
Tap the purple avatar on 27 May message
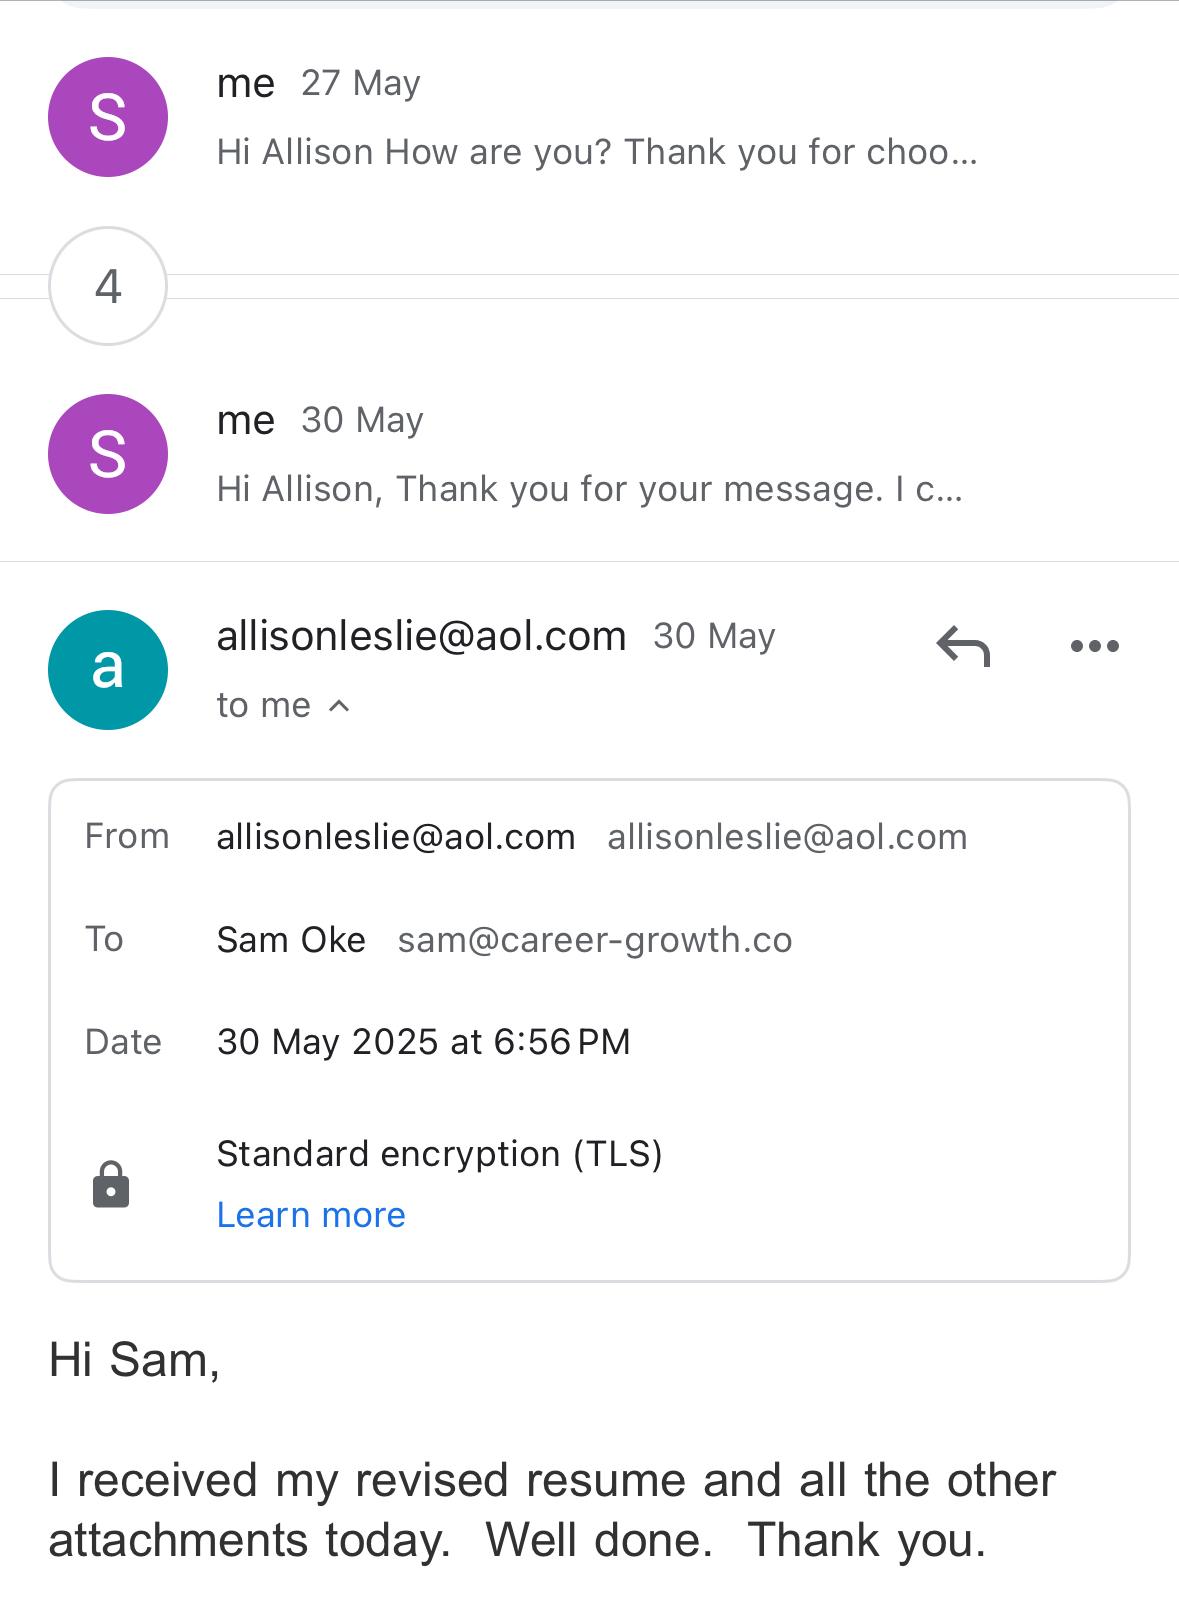point(108,117)
